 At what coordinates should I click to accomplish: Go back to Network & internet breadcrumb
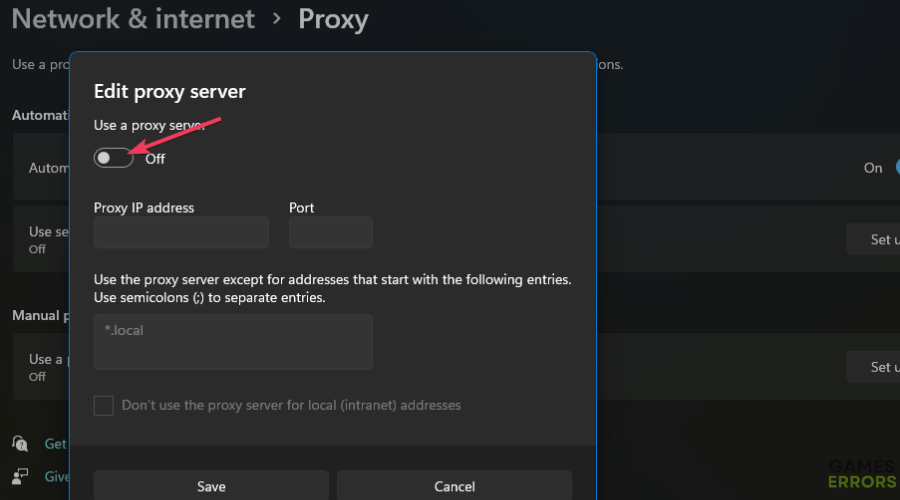(x=133, y=19)
